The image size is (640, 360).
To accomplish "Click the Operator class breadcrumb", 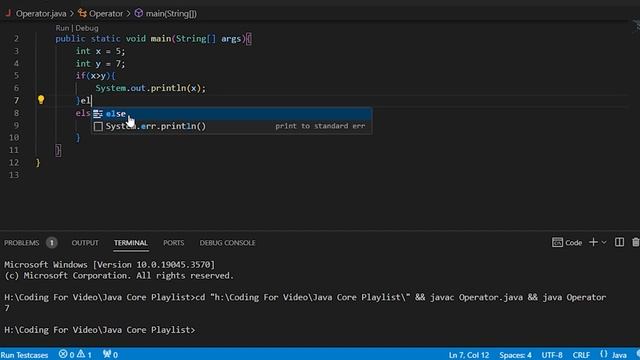I will (106, 13).
